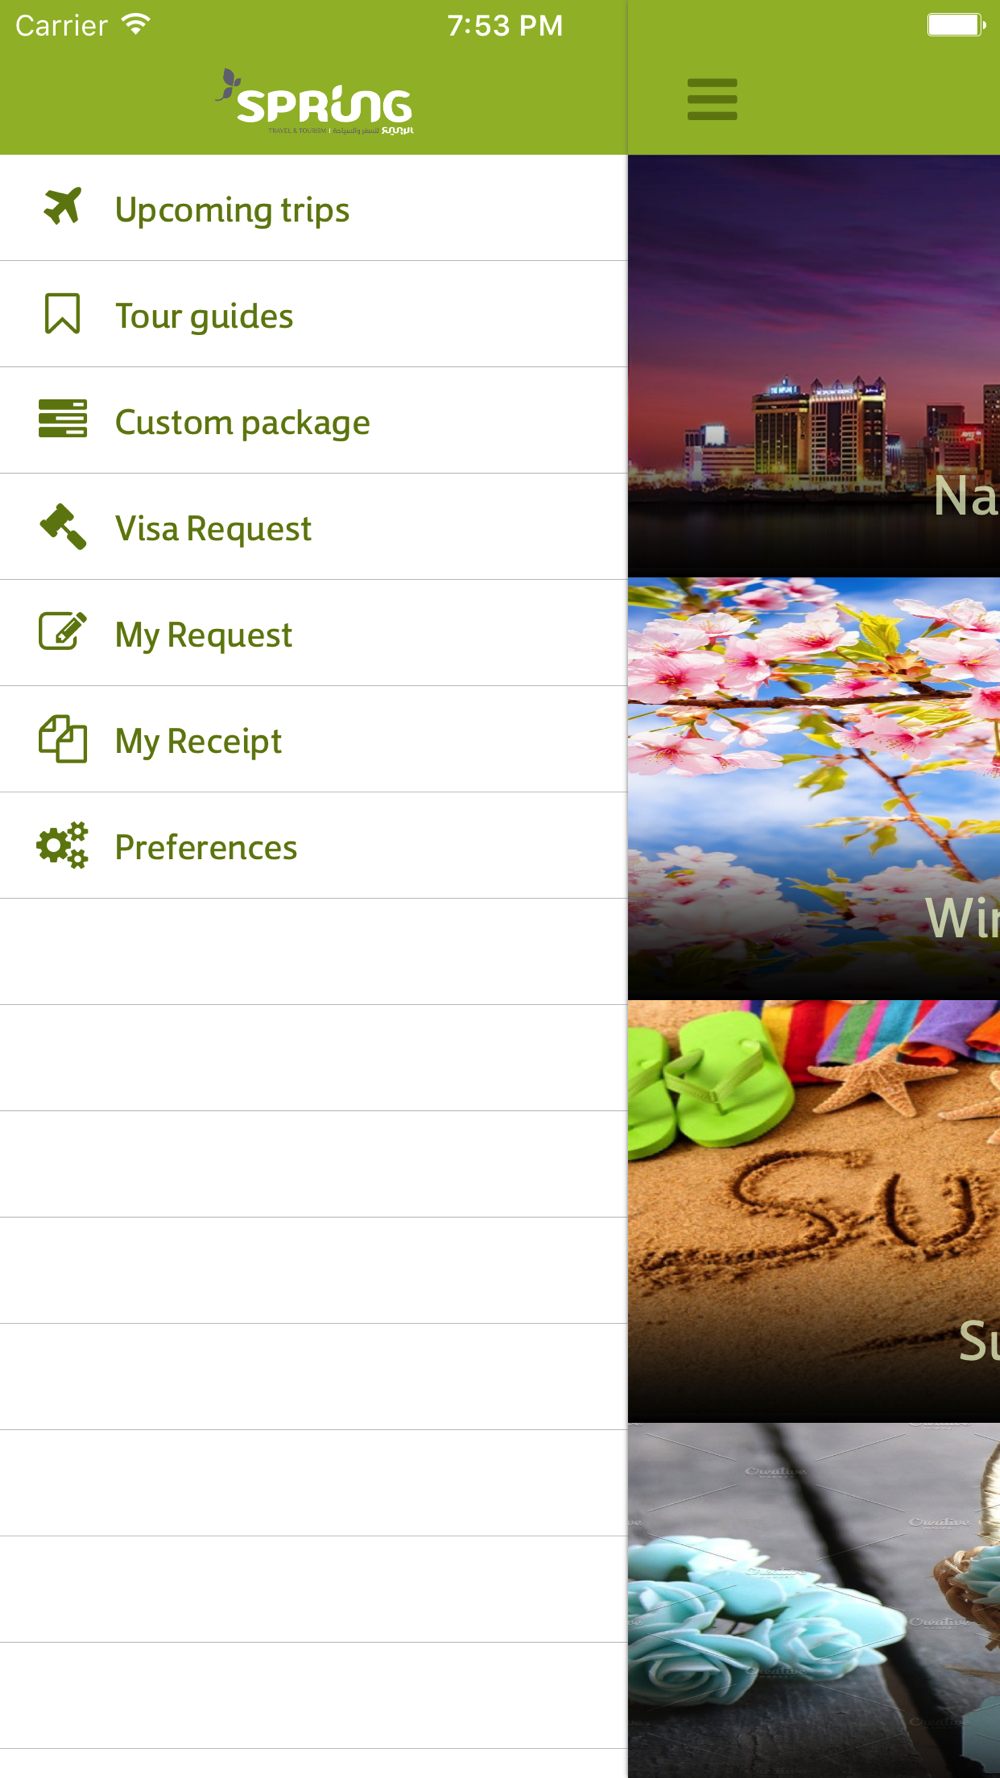Tap the documents icon for My Receipt
1000x1778 pixels.
(x=62, y=739)
